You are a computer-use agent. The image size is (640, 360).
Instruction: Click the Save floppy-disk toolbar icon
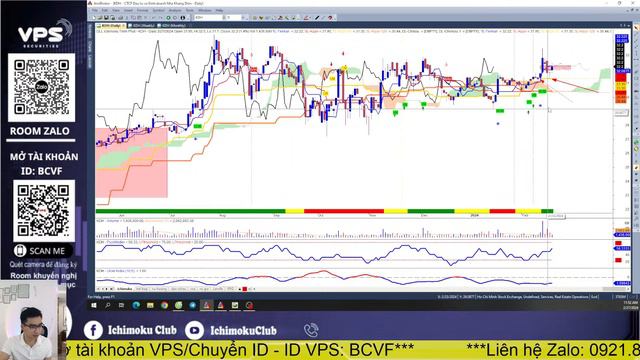tap(106, 18)
